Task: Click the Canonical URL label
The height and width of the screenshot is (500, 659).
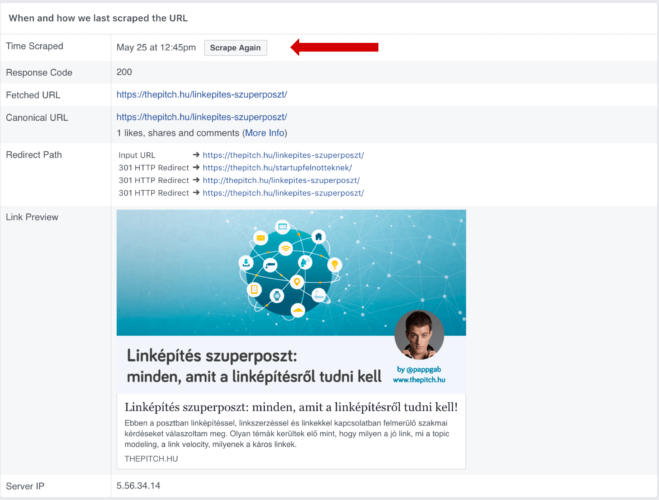Action: (37, 118)
